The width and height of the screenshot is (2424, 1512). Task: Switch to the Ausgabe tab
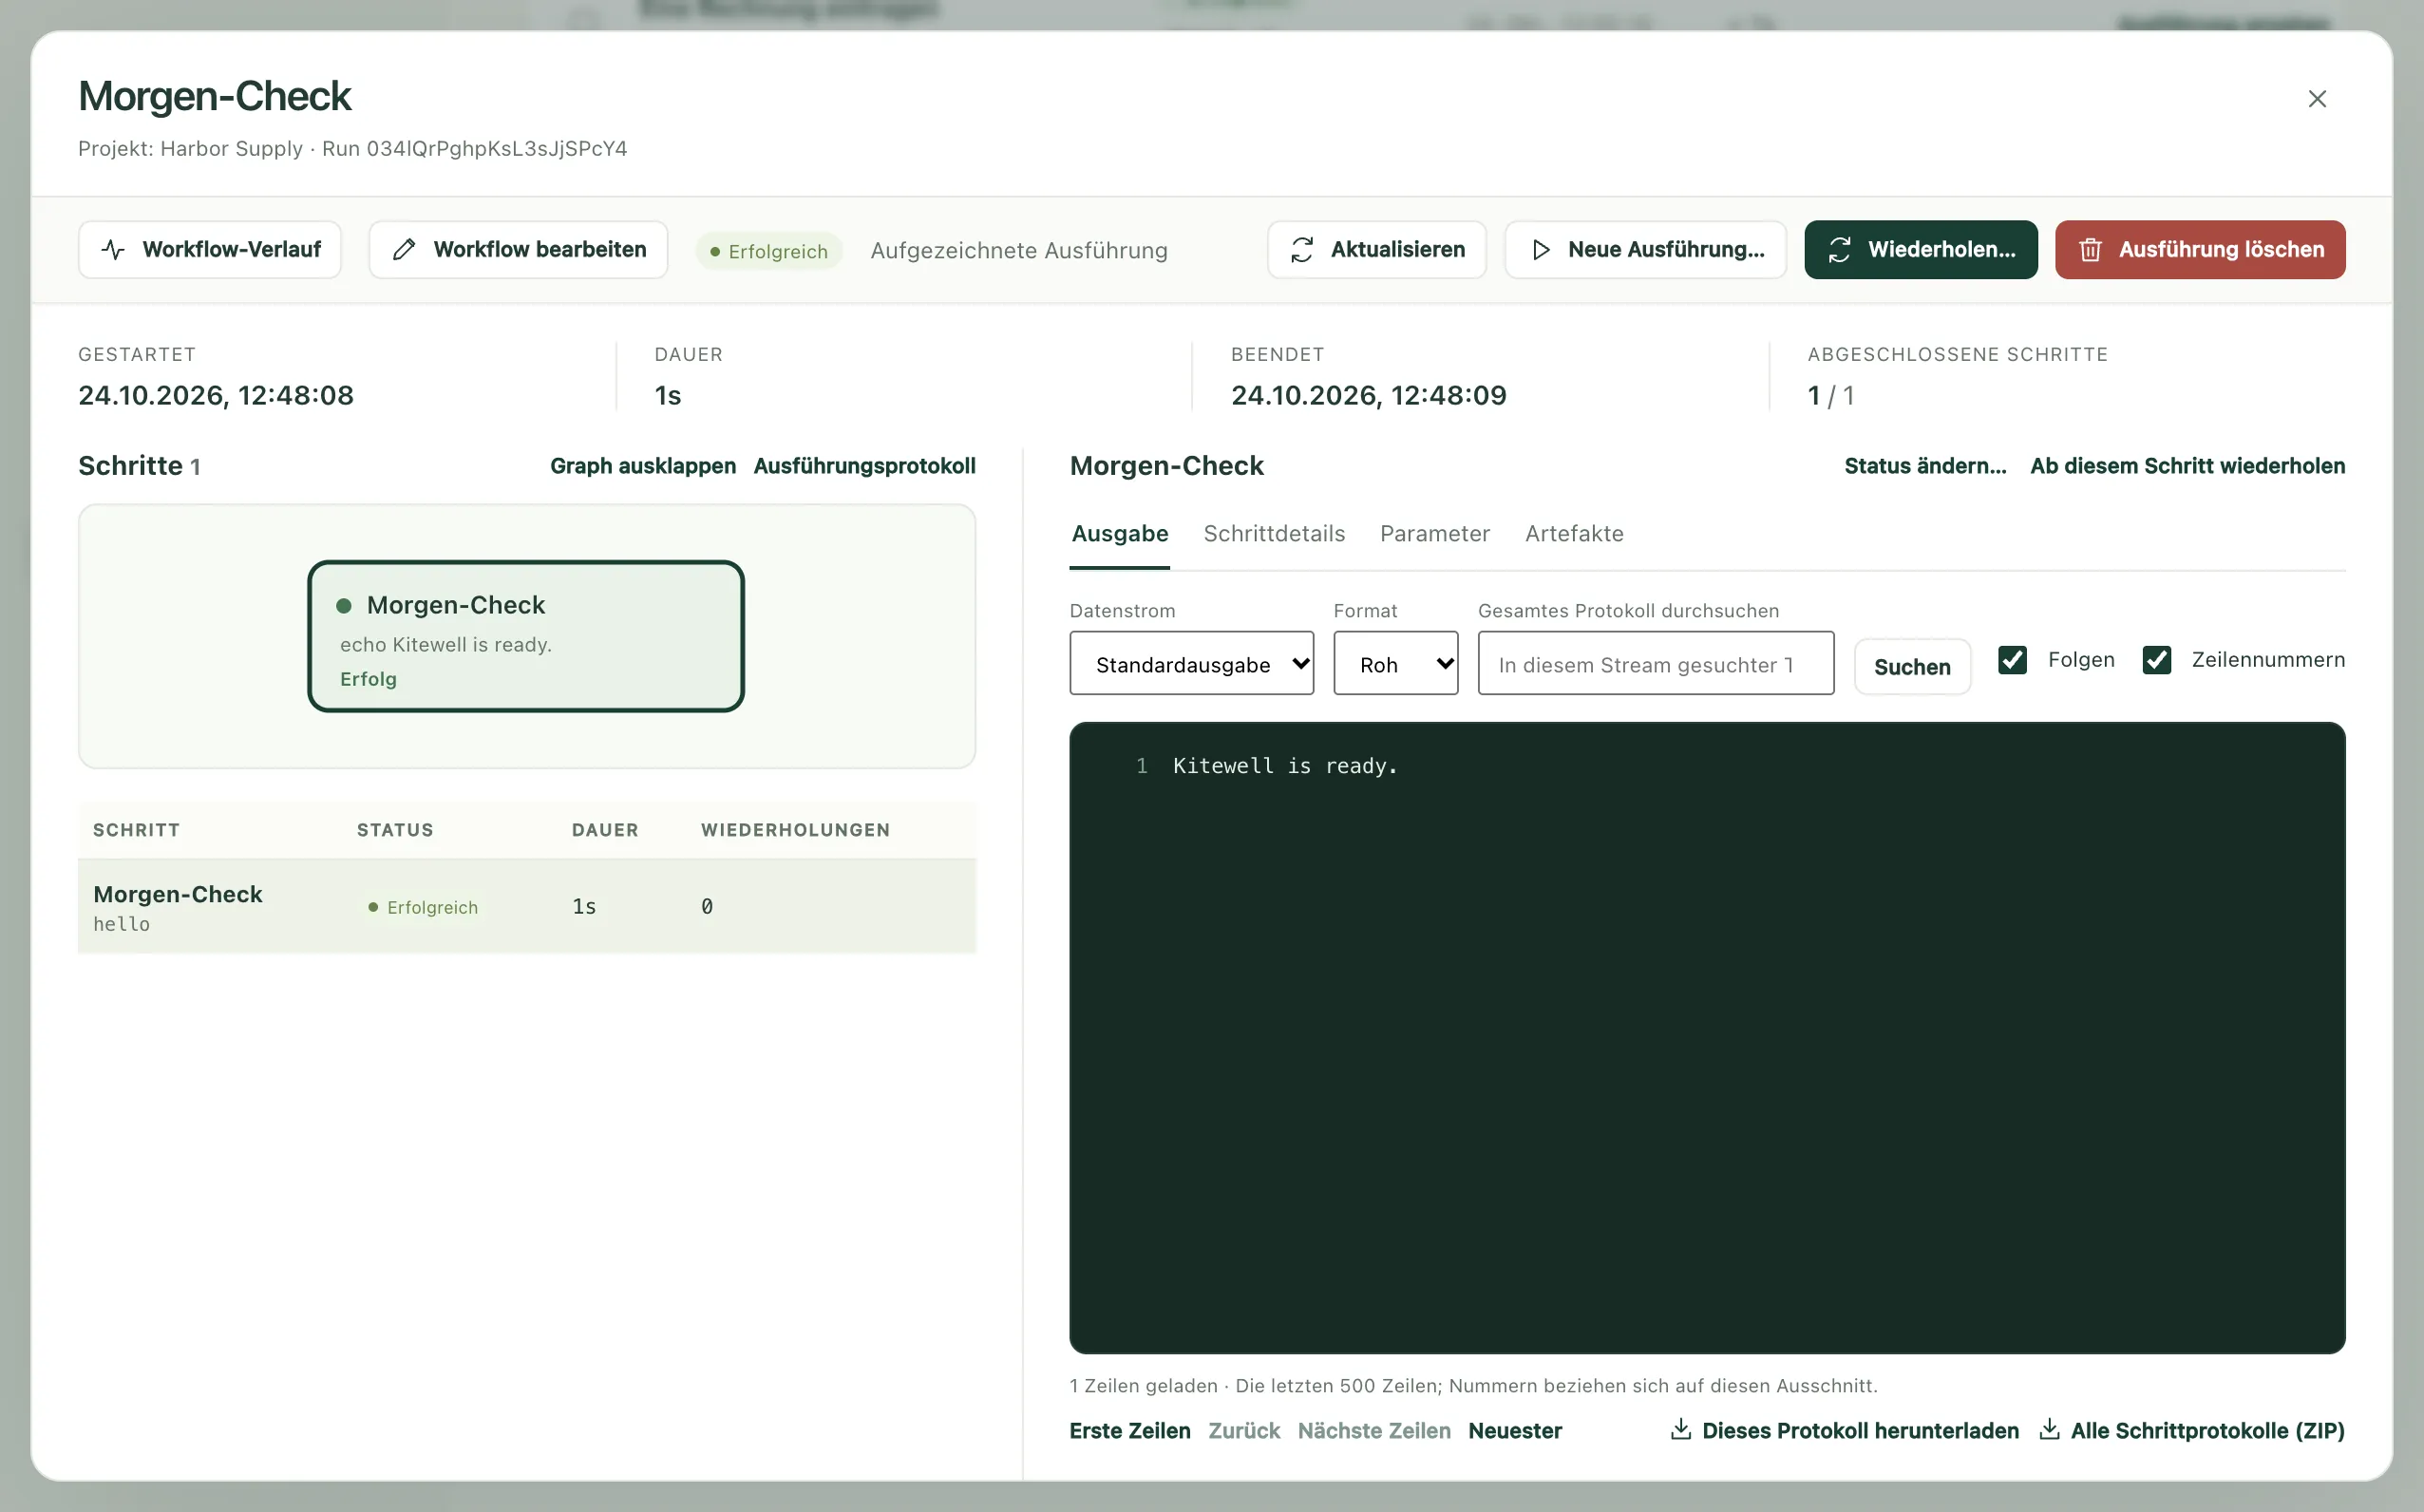(1120, 534)
